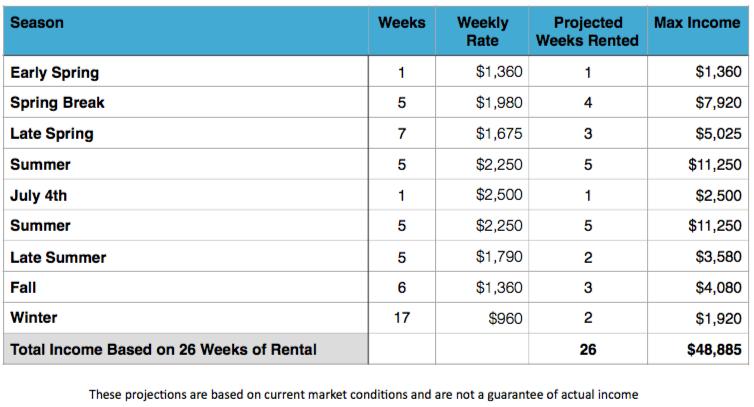754x407 pixels.
Task: Click the $2,500 July 4th weekly rate
Action: point(500,195)
